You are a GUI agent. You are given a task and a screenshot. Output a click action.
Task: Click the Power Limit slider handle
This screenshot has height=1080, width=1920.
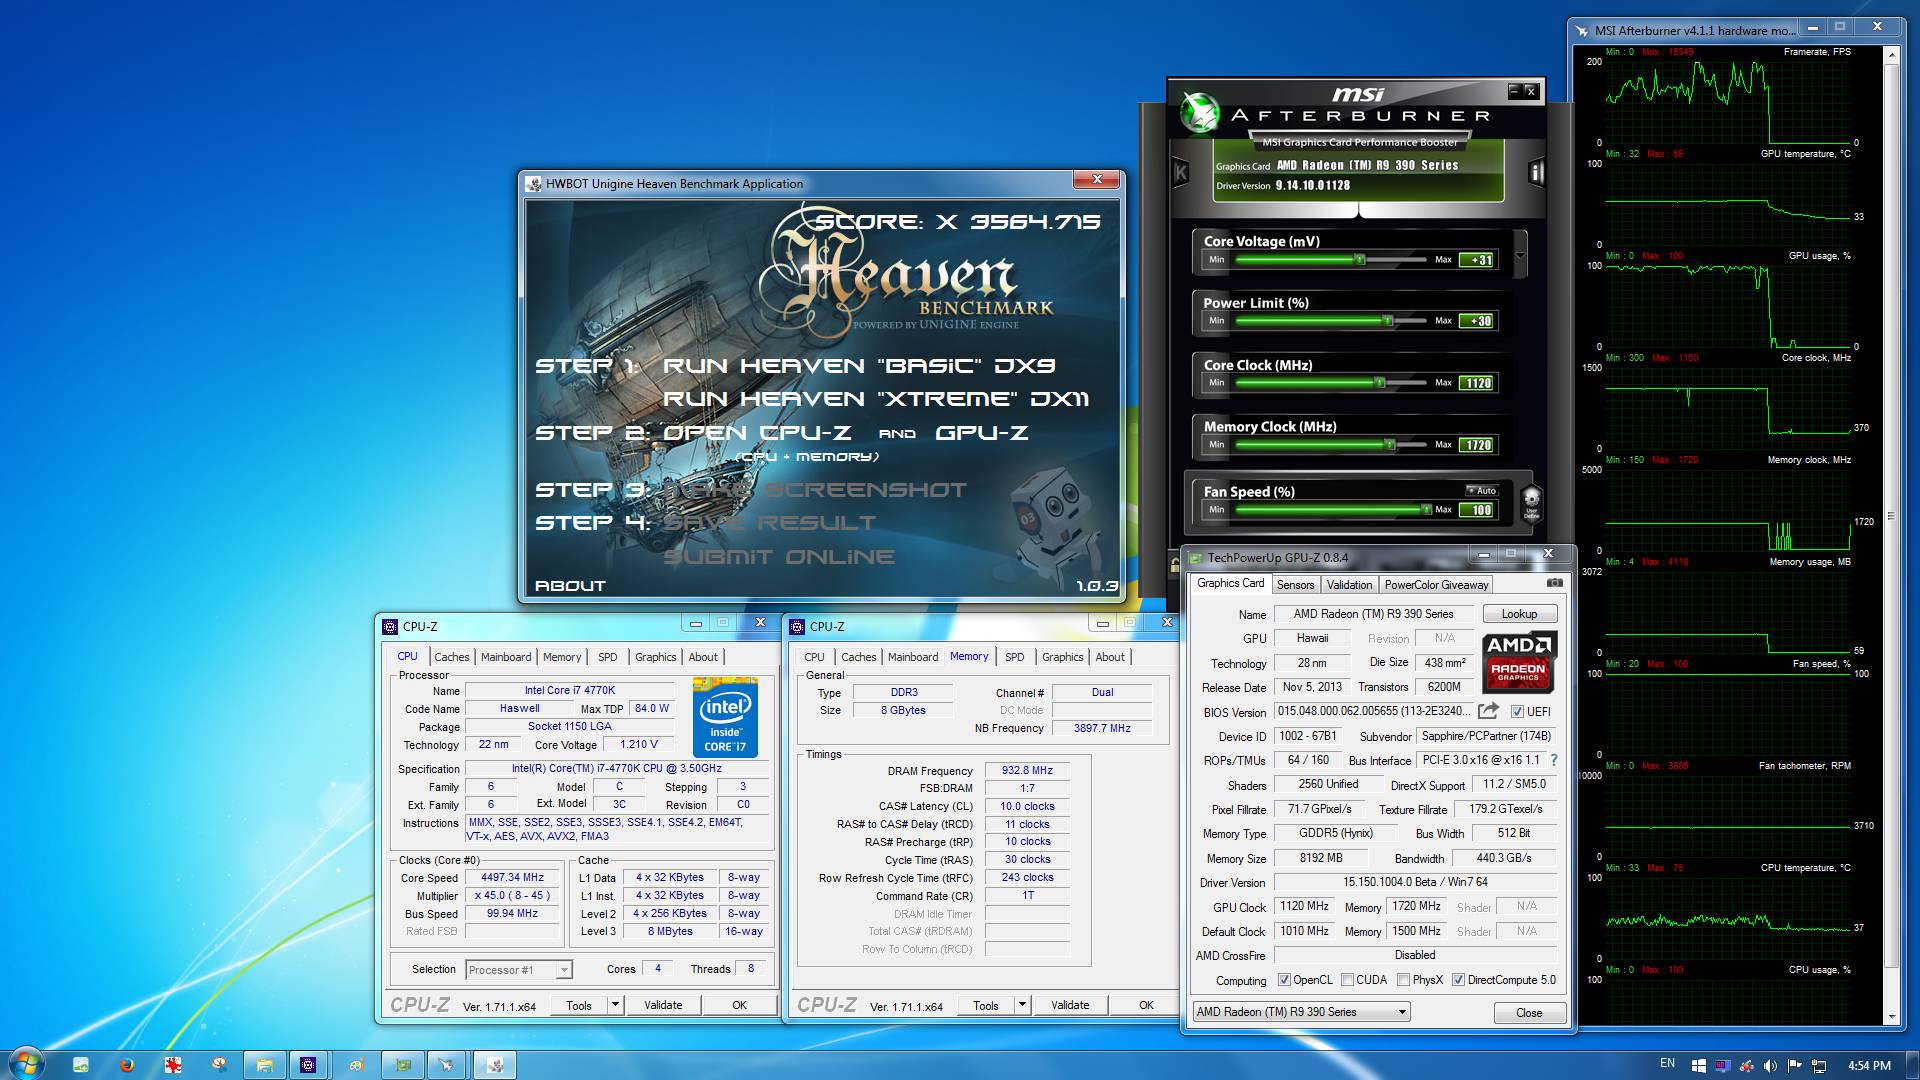tap(1387, 321)
